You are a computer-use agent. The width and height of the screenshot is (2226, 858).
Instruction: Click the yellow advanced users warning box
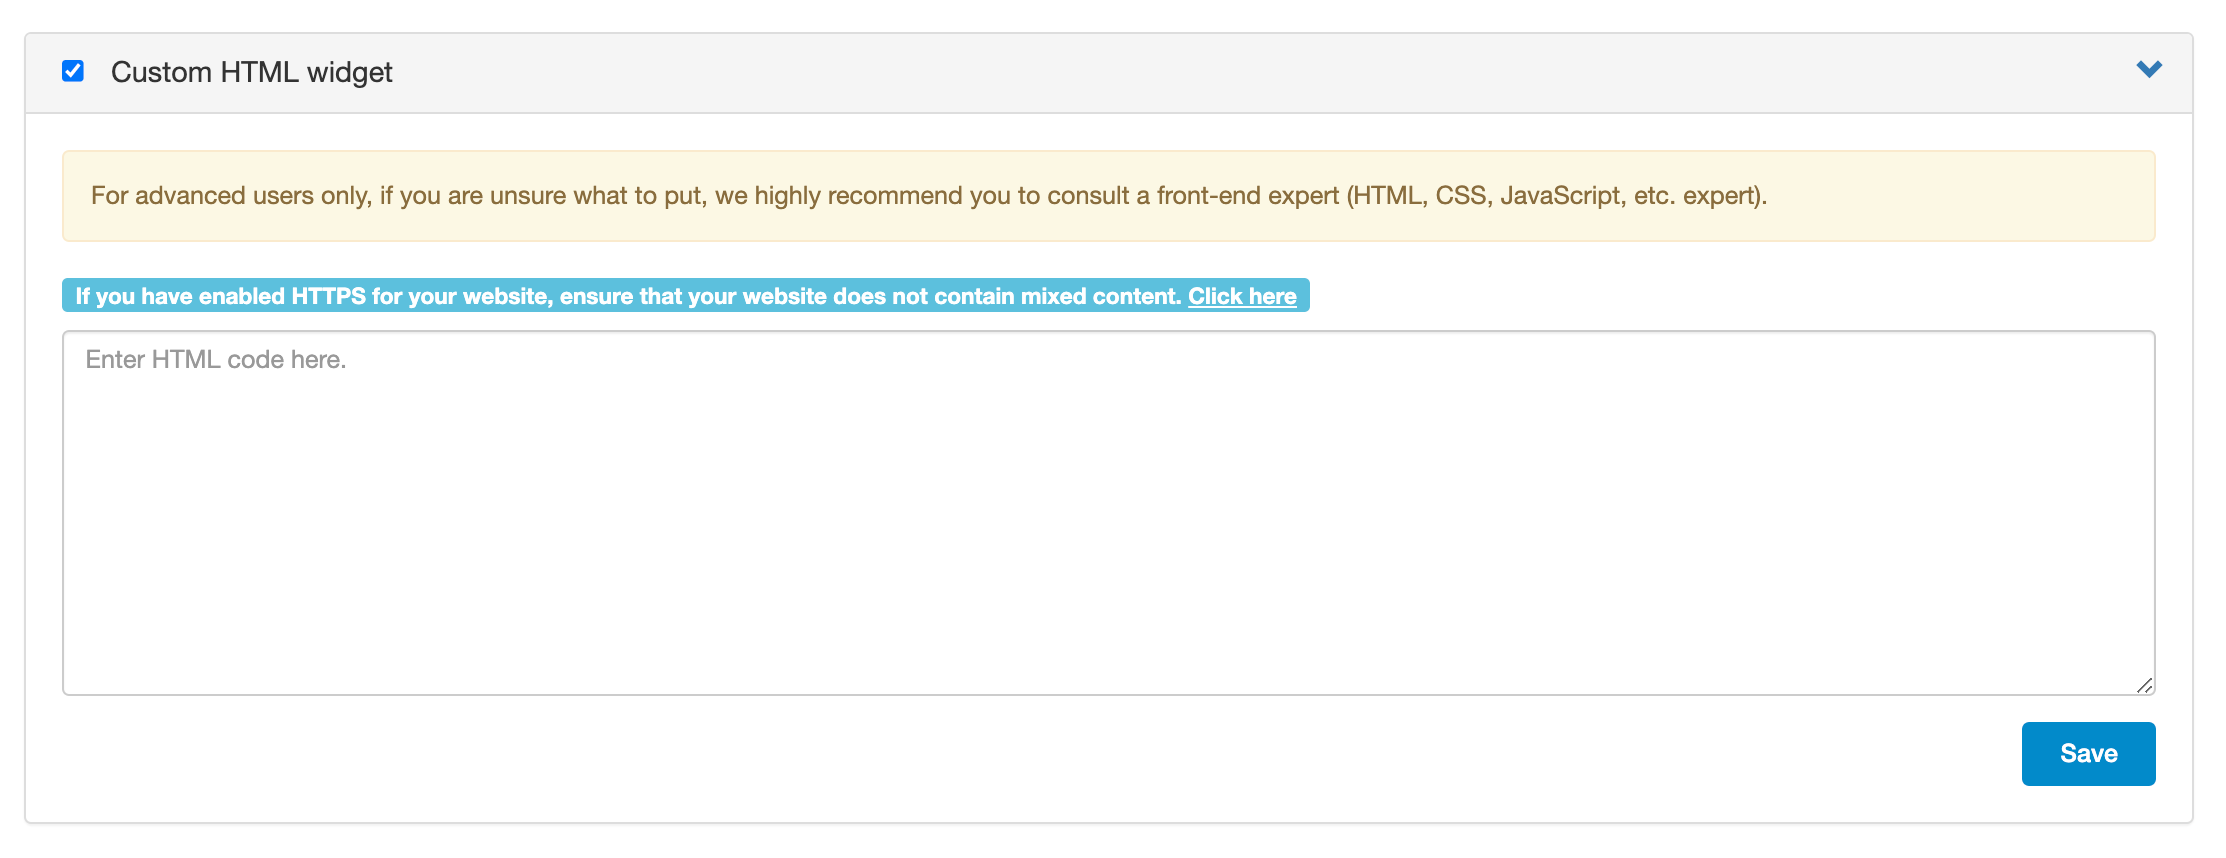click(1108, 196)
